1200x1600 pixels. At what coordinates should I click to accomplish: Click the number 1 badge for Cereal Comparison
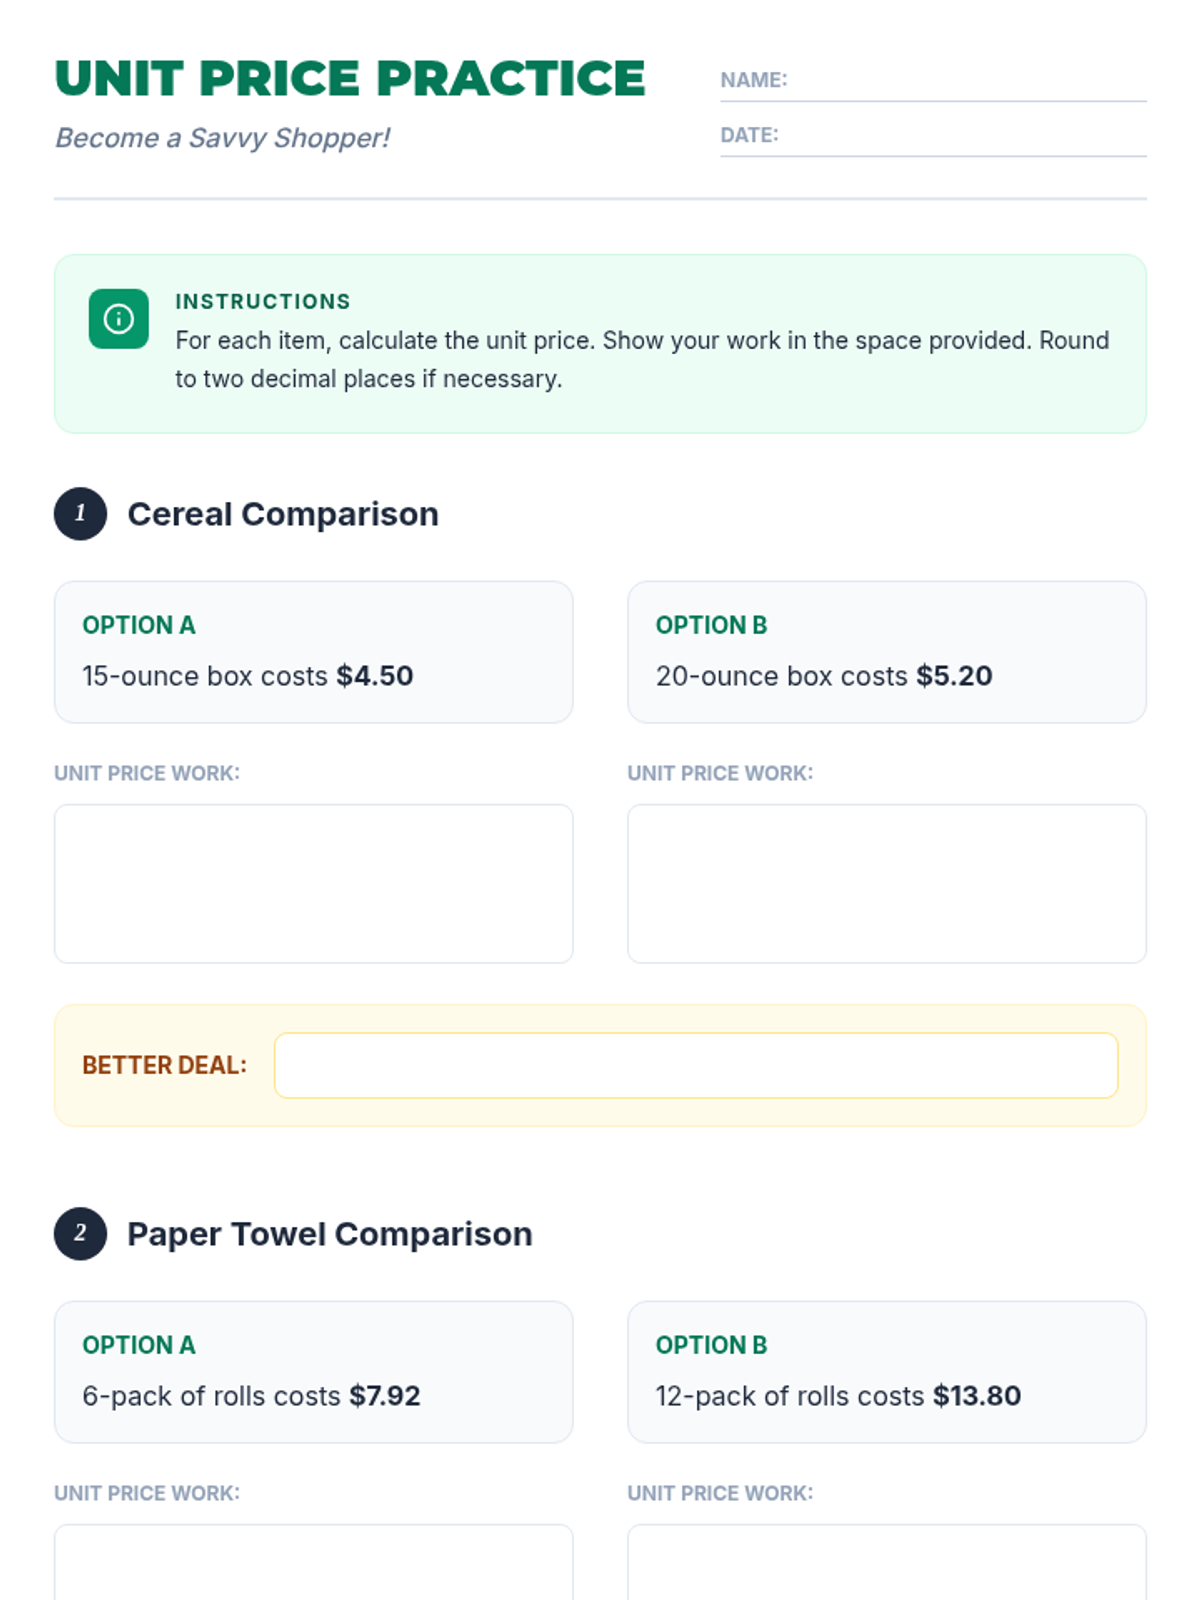coord(80,514)
